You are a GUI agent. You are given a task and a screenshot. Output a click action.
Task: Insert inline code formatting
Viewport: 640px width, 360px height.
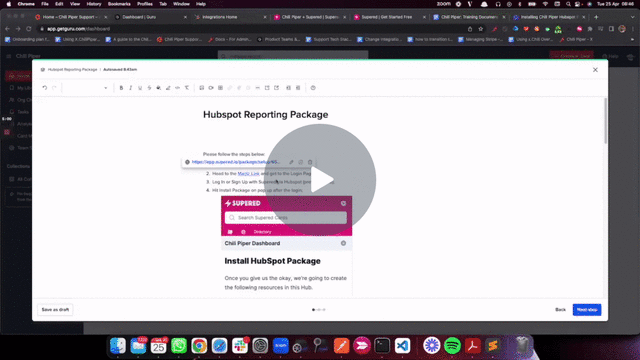click(178, 88)
